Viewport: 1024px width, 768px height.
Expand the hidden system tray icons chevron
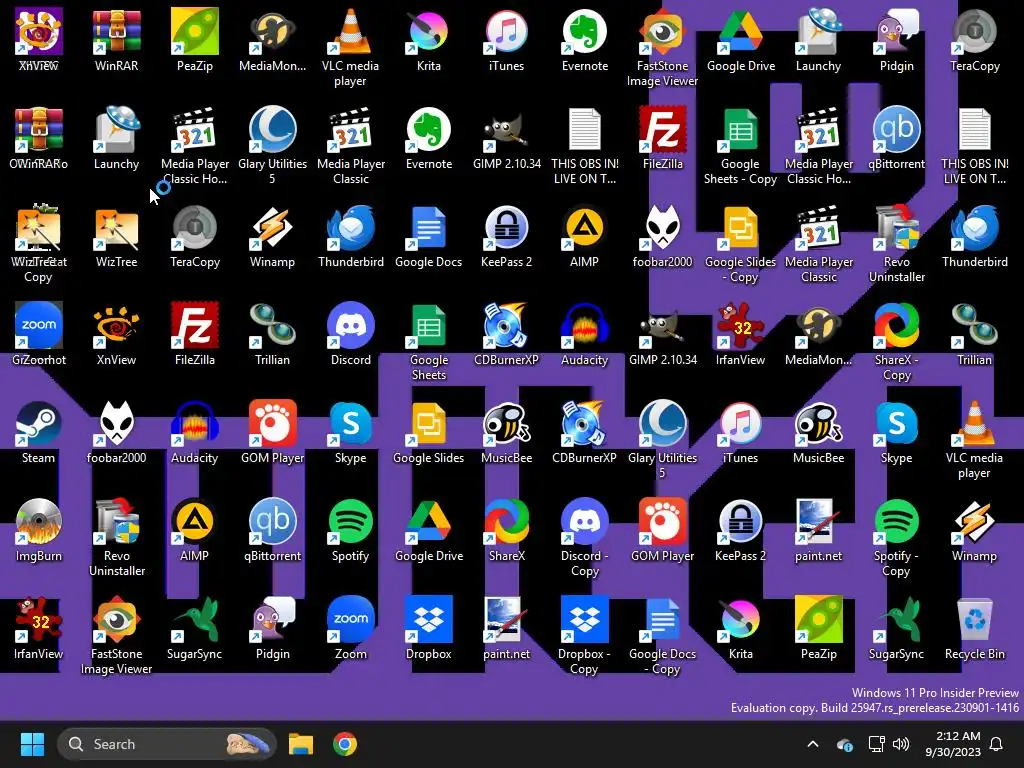(x=813, y=744)
